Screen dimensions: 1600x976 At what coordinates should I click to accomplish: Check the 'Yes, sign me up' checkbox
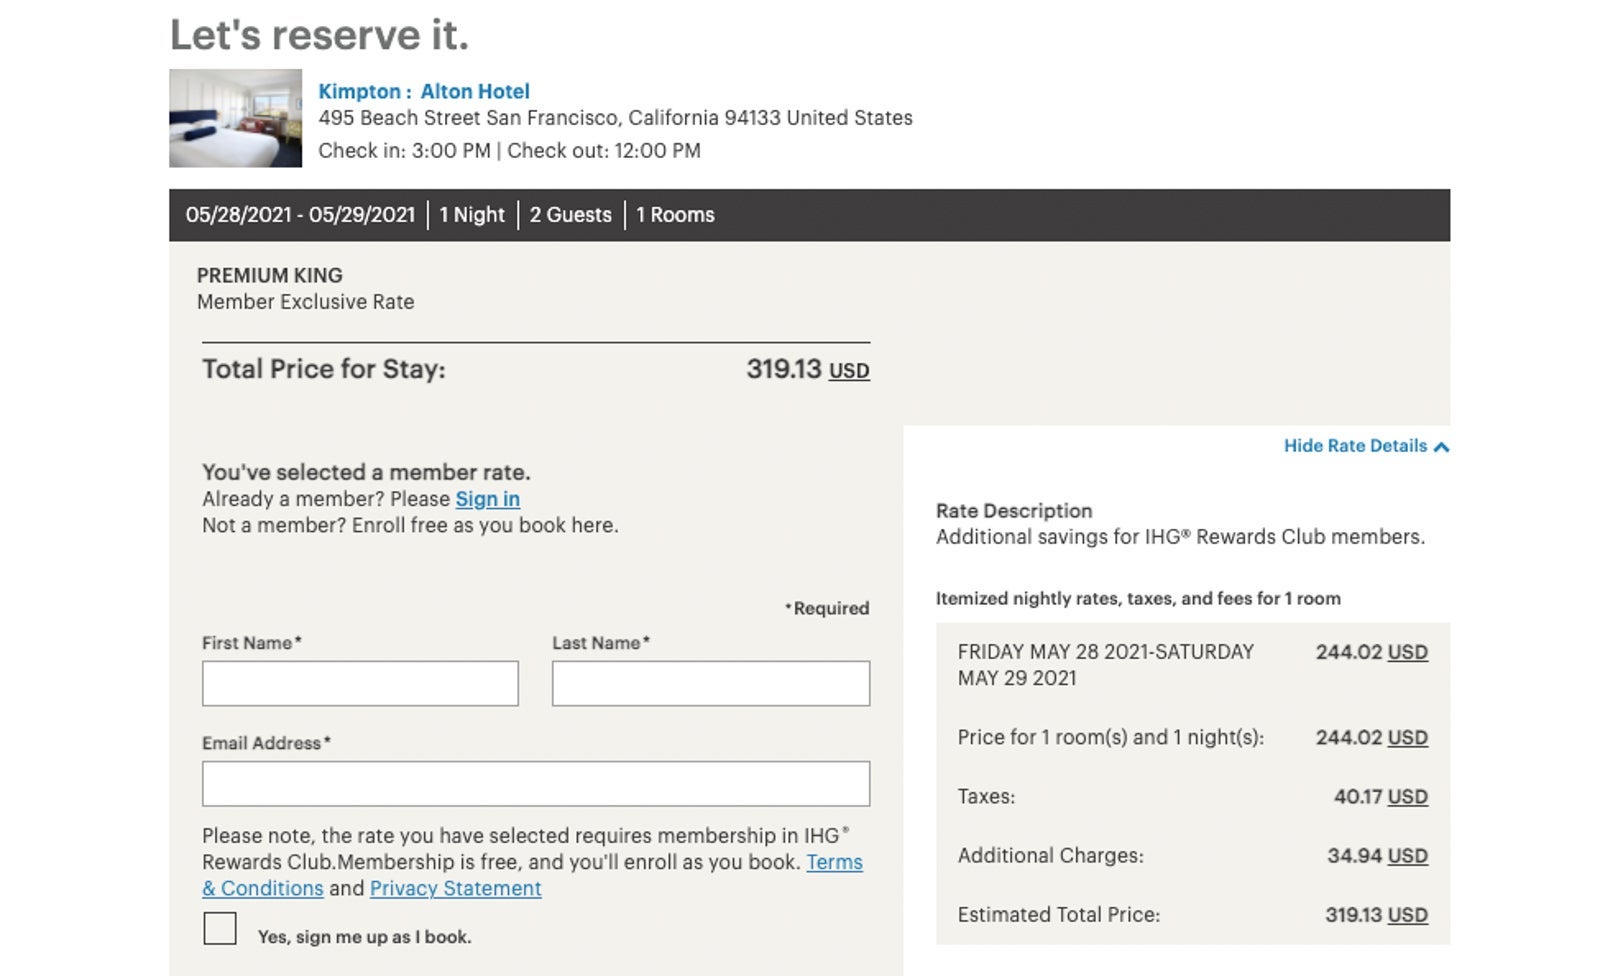pyautogui.click(x=220, y=929)
